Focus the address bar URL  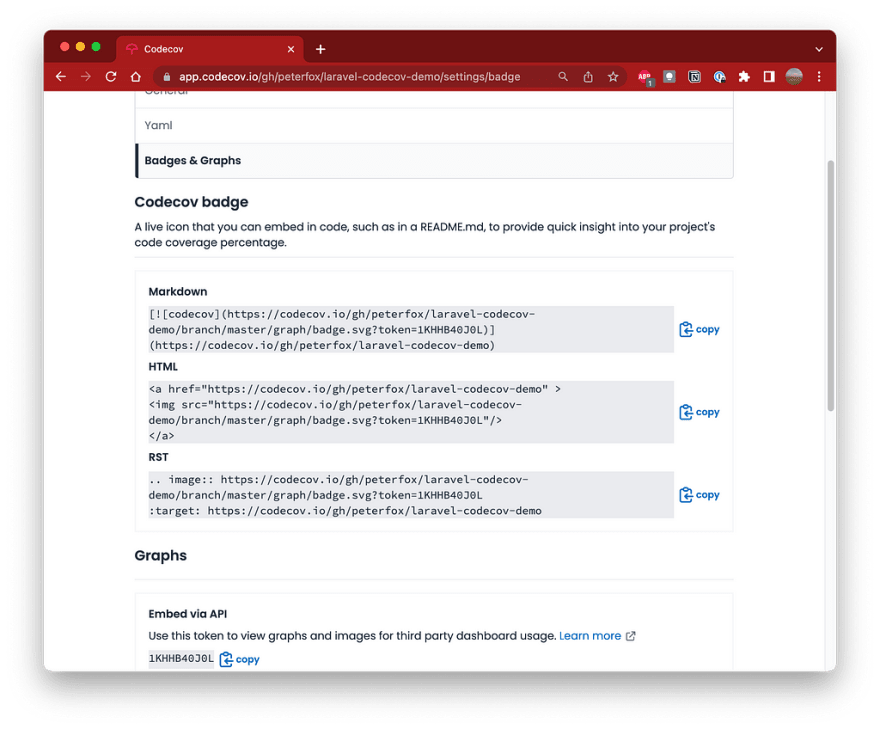(349, 77)
